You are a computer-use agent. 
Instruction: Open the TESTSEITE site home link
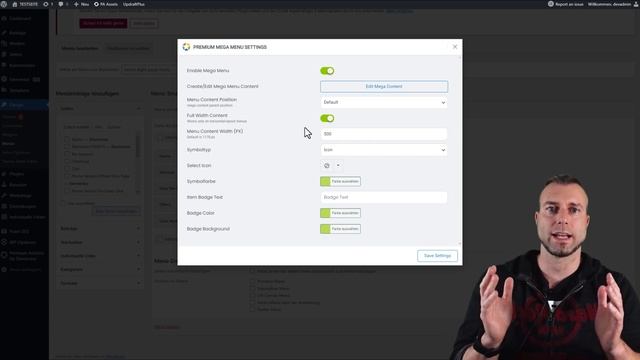pos(25,4)
